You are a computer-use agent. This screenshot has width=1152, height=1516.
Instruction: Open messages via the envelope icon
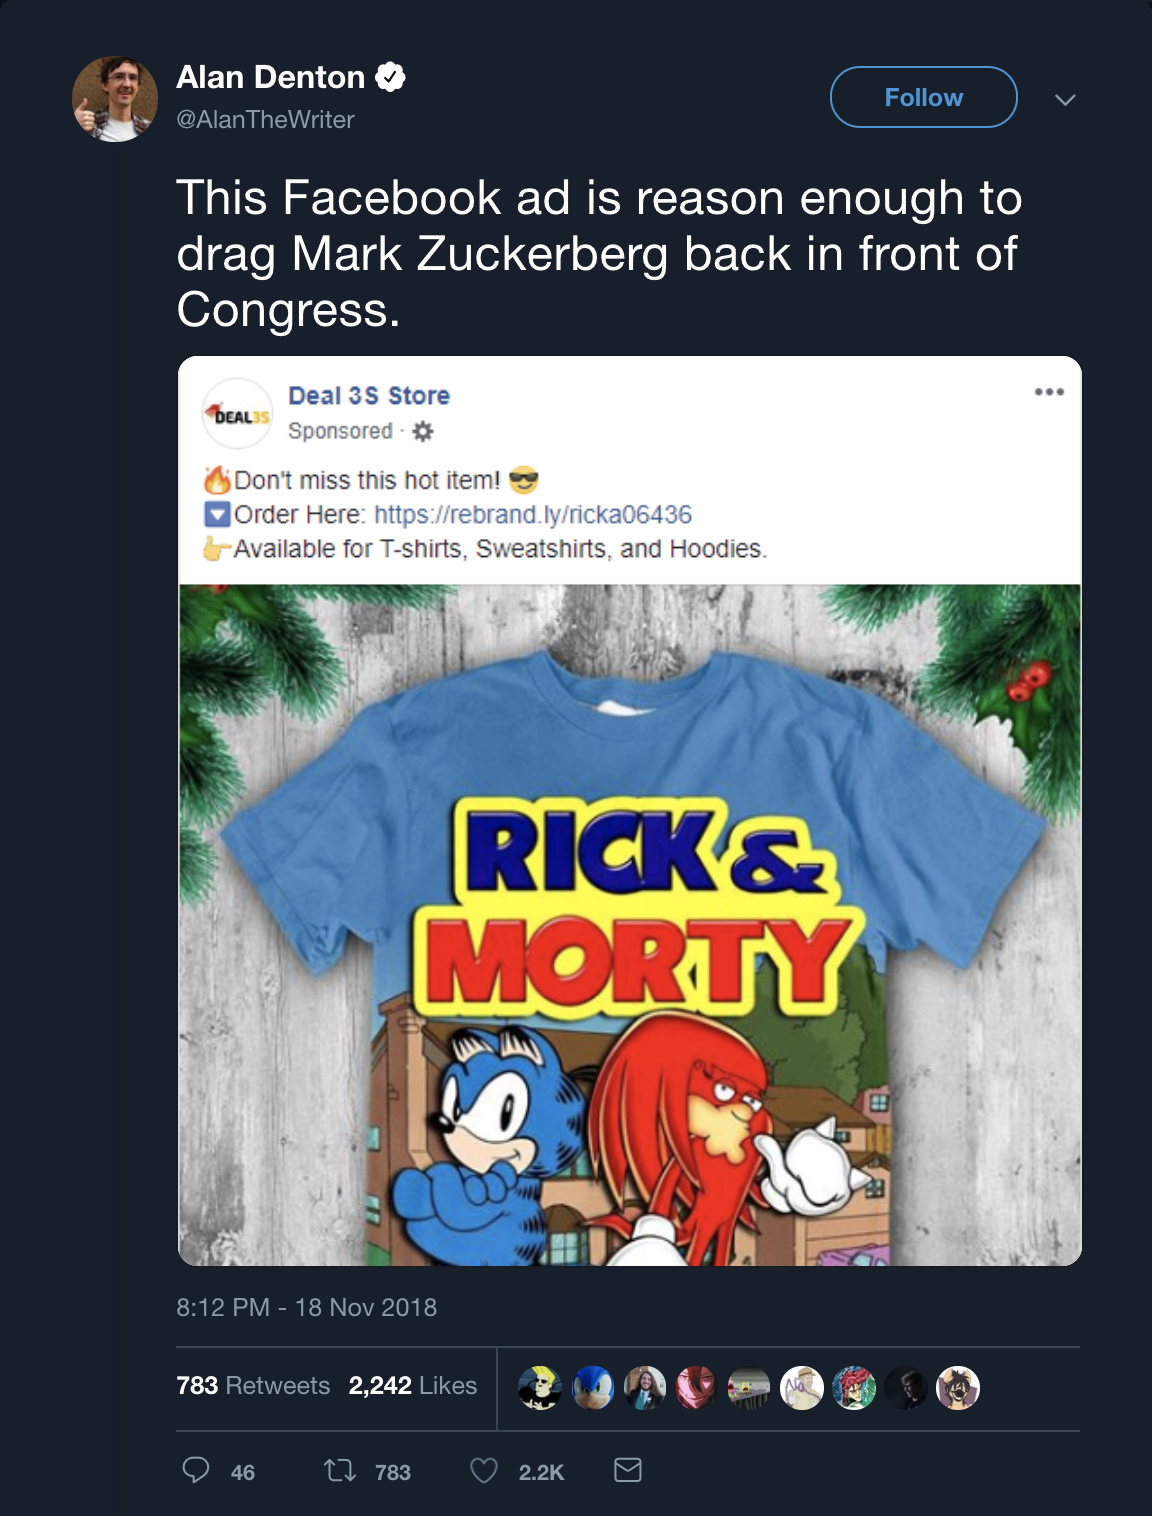pyautogui.click(x=628, y=1471)
